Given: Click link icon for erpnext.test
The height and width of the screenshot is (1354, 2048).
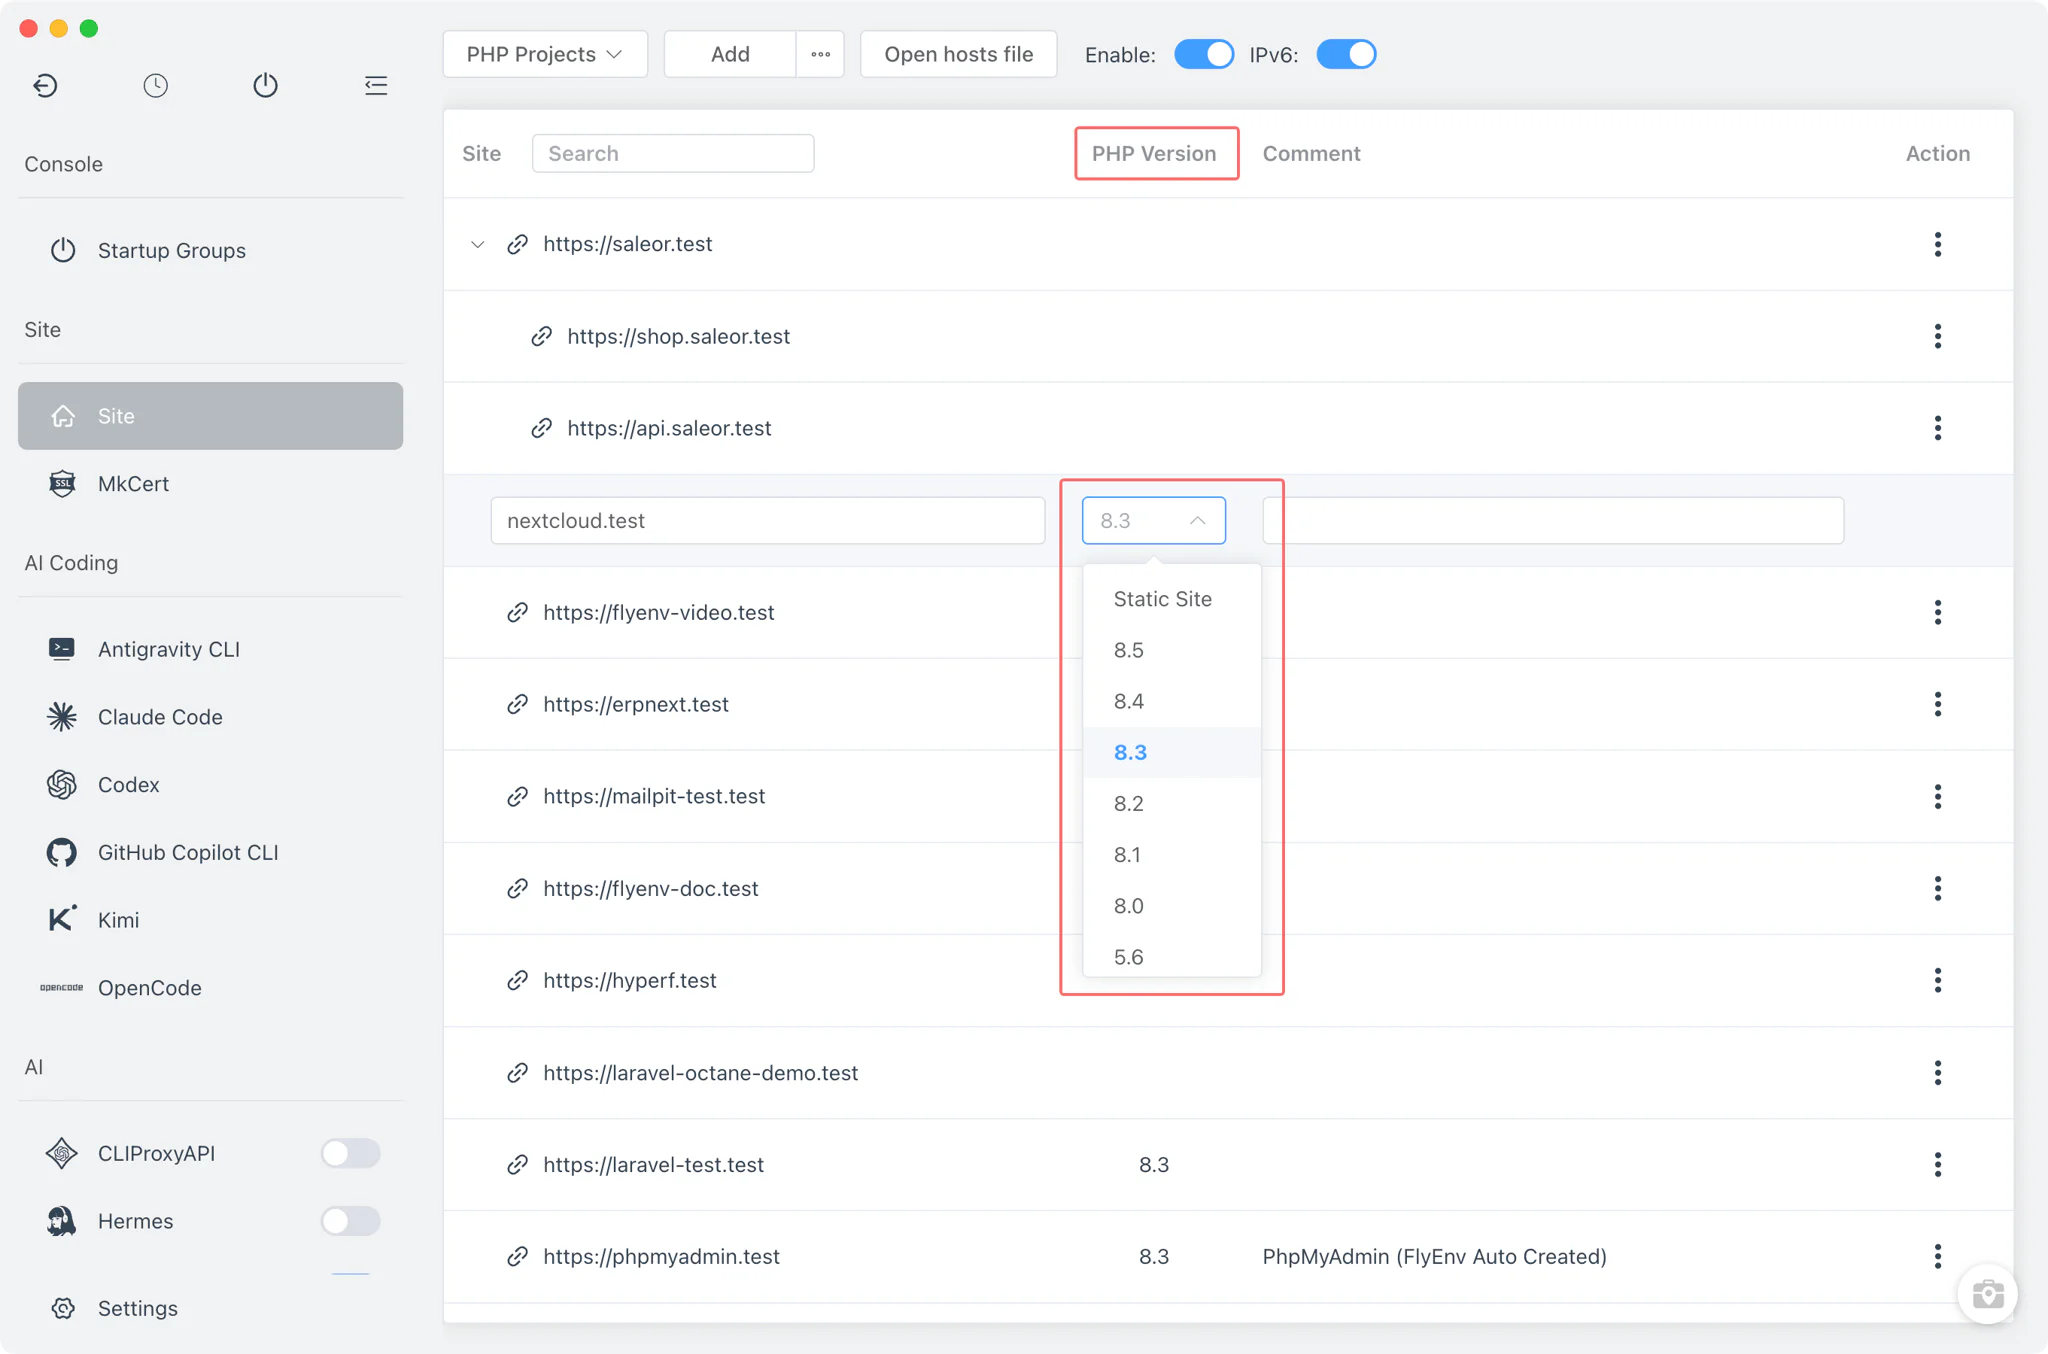Looking at the screenshot, I should click(517, 704).
